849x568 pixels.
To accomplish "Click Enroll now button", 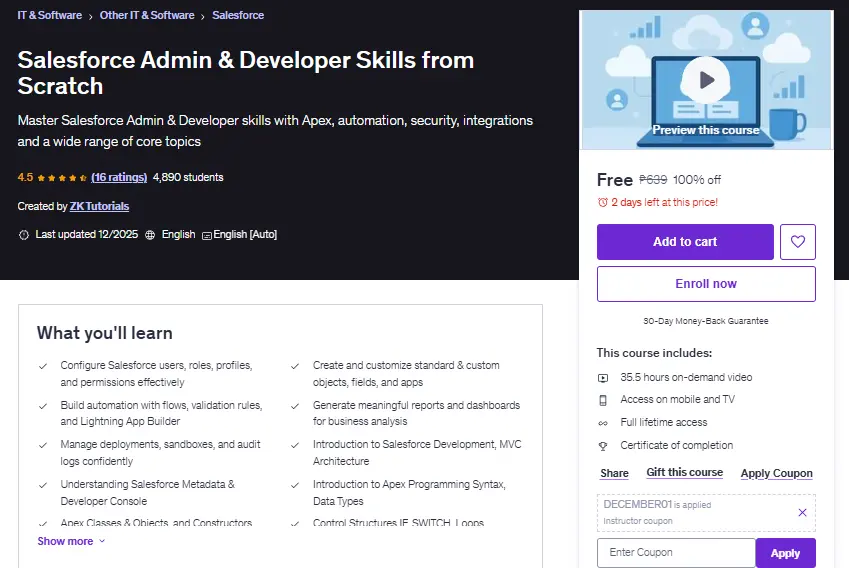I will (x=706, y=284).
